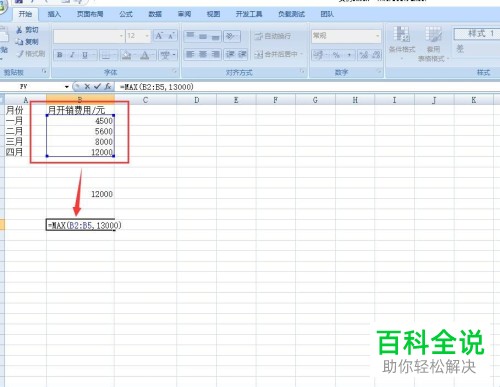Switch to the Formulas (公式) tab

(x=126, y=14)
